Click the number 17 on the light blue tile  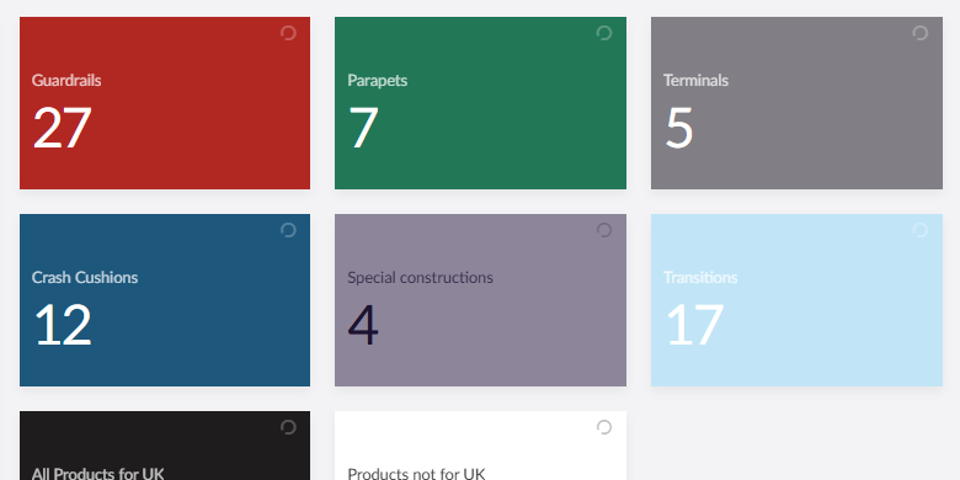695,325
